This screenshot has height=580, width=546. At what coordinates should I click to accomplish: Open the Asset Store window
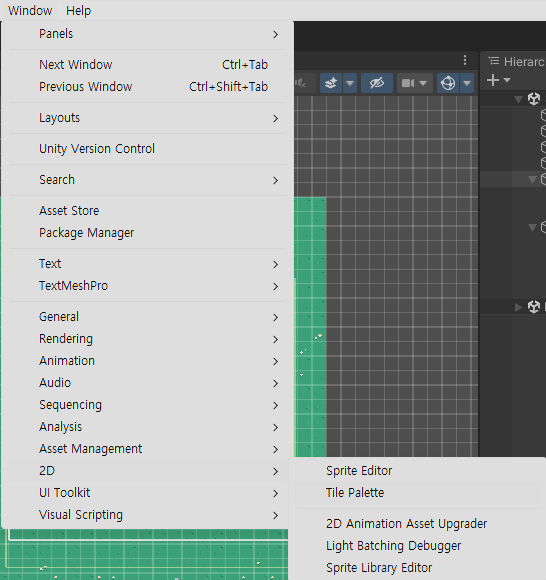click(x=147, y=210)
